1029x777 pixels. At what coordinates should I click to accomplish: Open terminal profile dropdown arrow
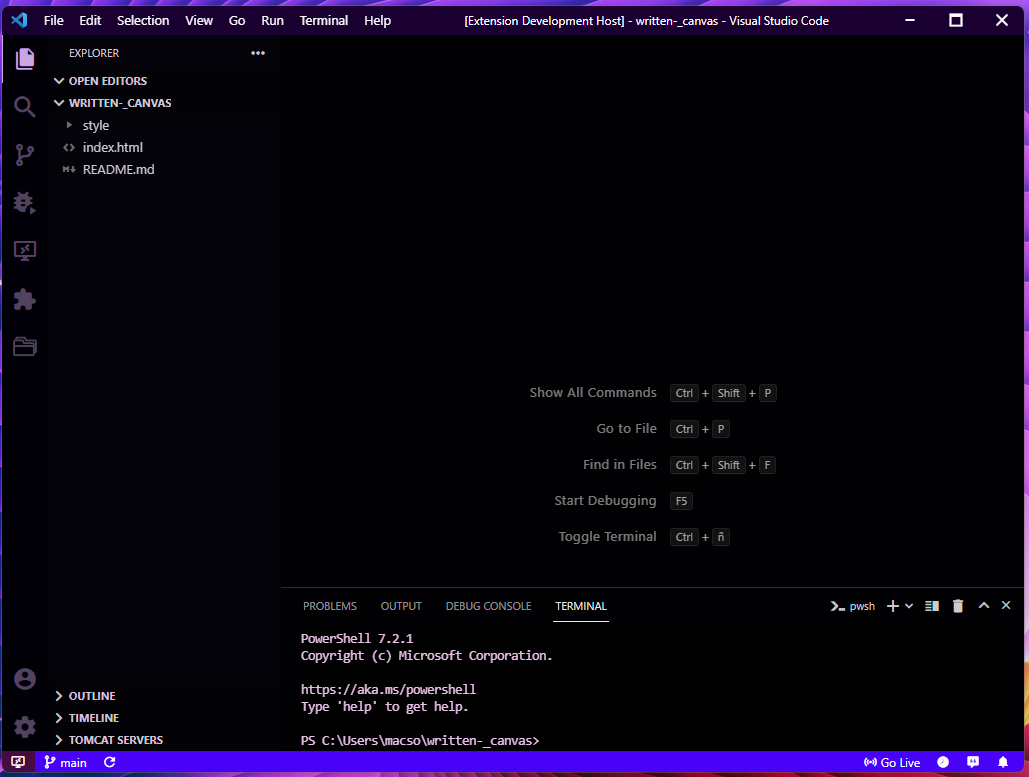coord(909,605)
